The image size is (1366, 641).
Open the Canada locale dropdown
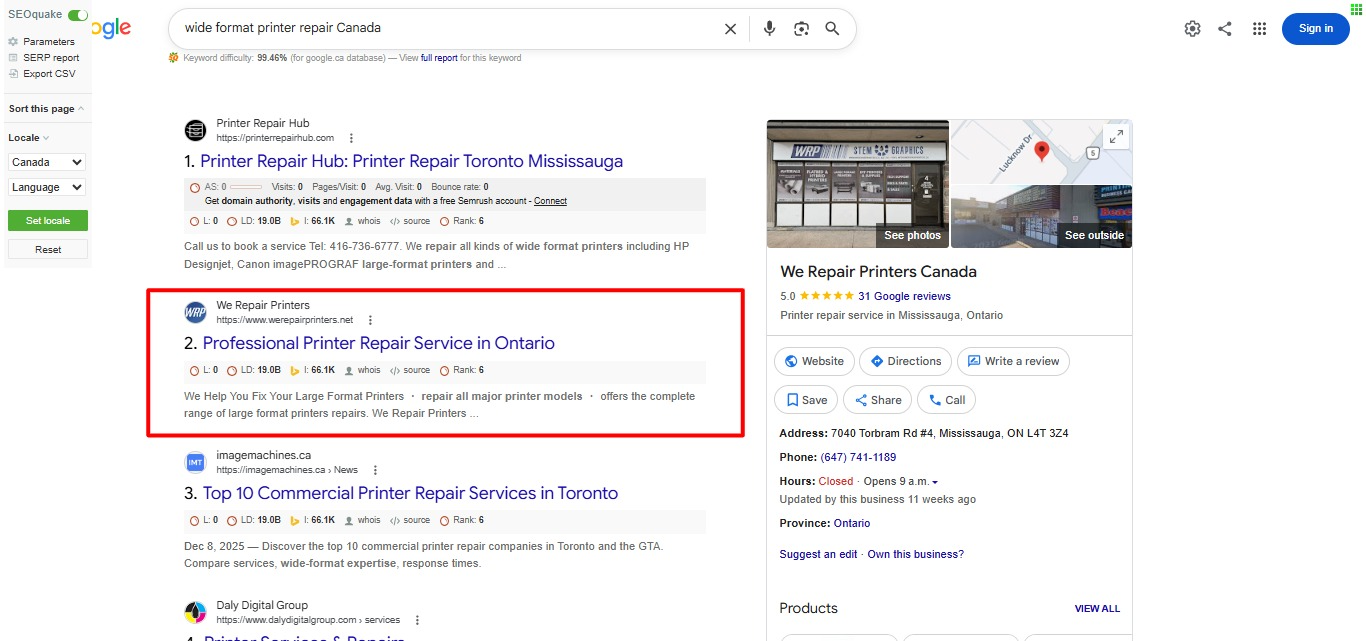click(x=47, y=162)
